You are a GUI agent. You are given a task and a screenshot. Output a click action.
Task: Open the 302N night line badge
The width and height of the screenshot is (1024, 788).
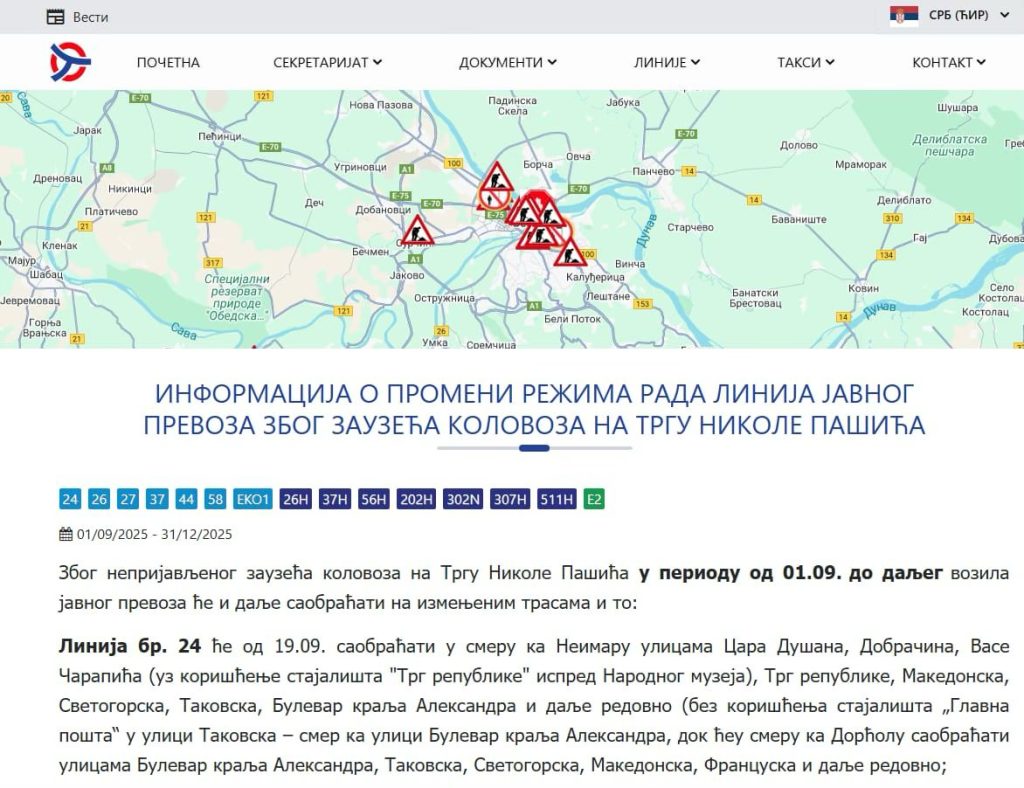tap(463, 499)
